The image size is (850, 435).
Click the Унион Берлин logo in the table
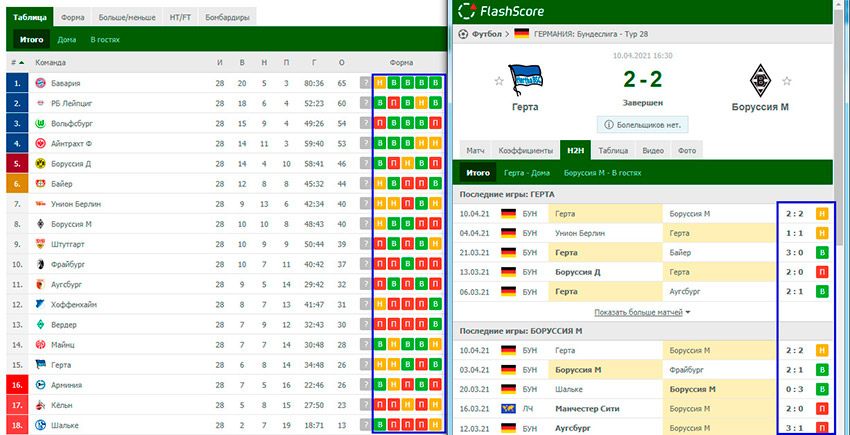[x=40, y=204]
